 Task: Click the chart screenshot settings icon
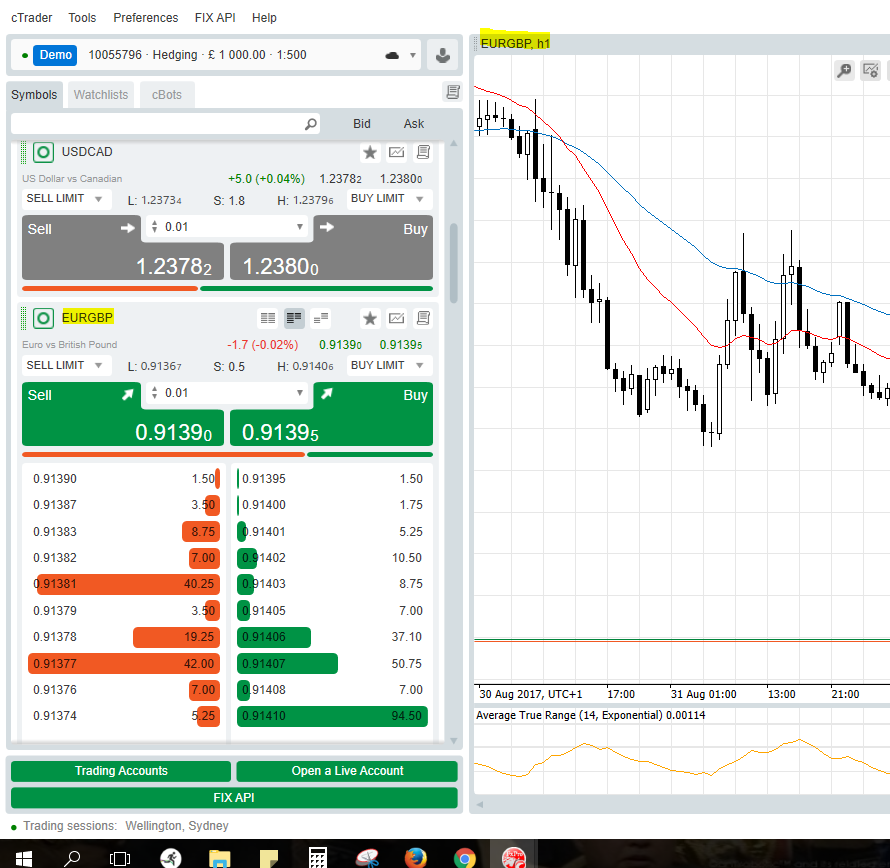tap(870, 70)
